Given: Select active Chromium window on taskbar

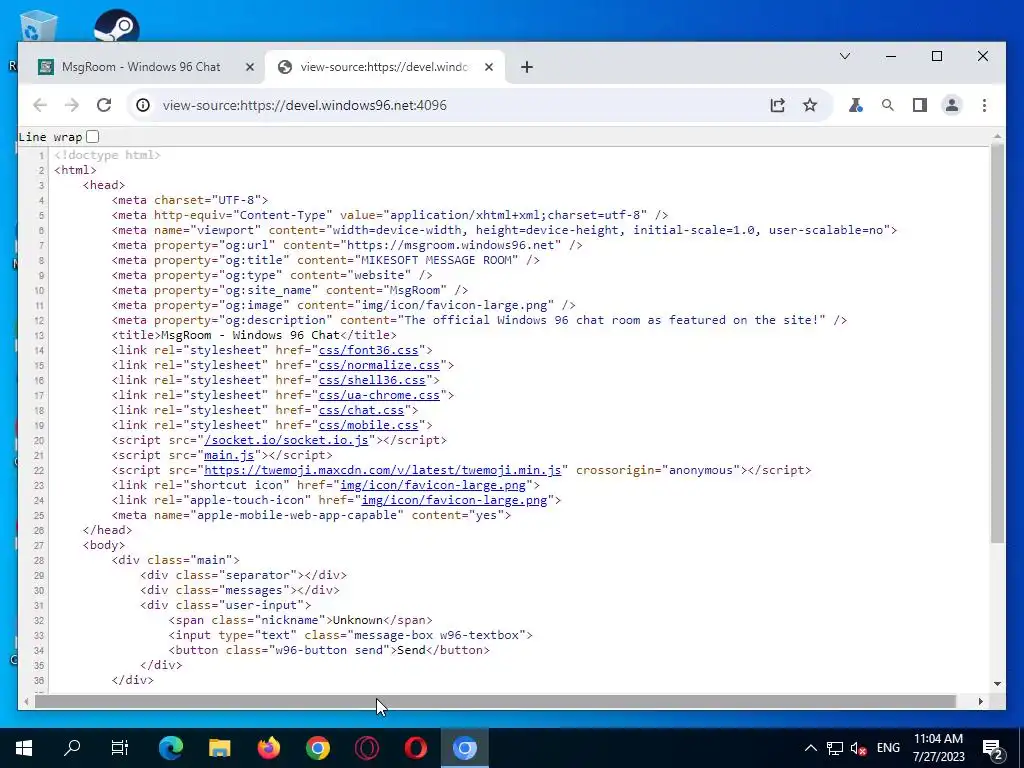Looking at the screenshot, I should tap(464, 748).
